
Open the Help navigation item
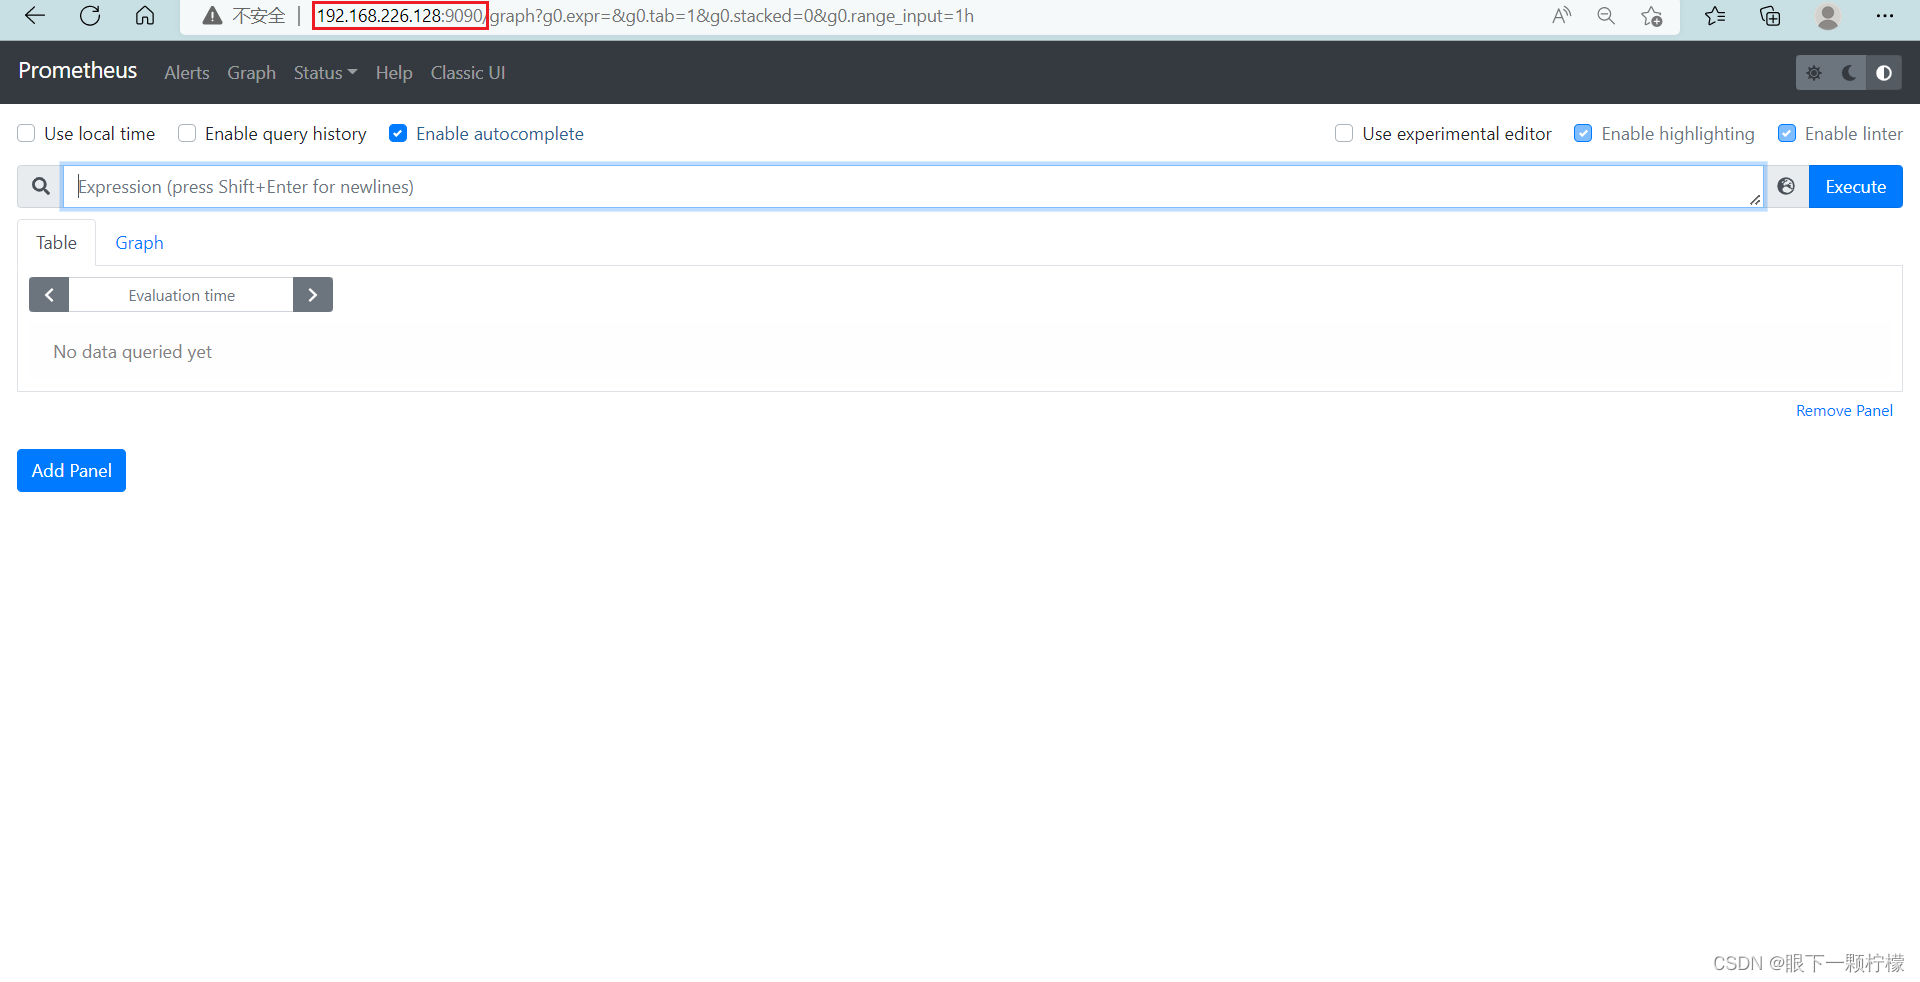pyautogui.click(x=394, y=73)
